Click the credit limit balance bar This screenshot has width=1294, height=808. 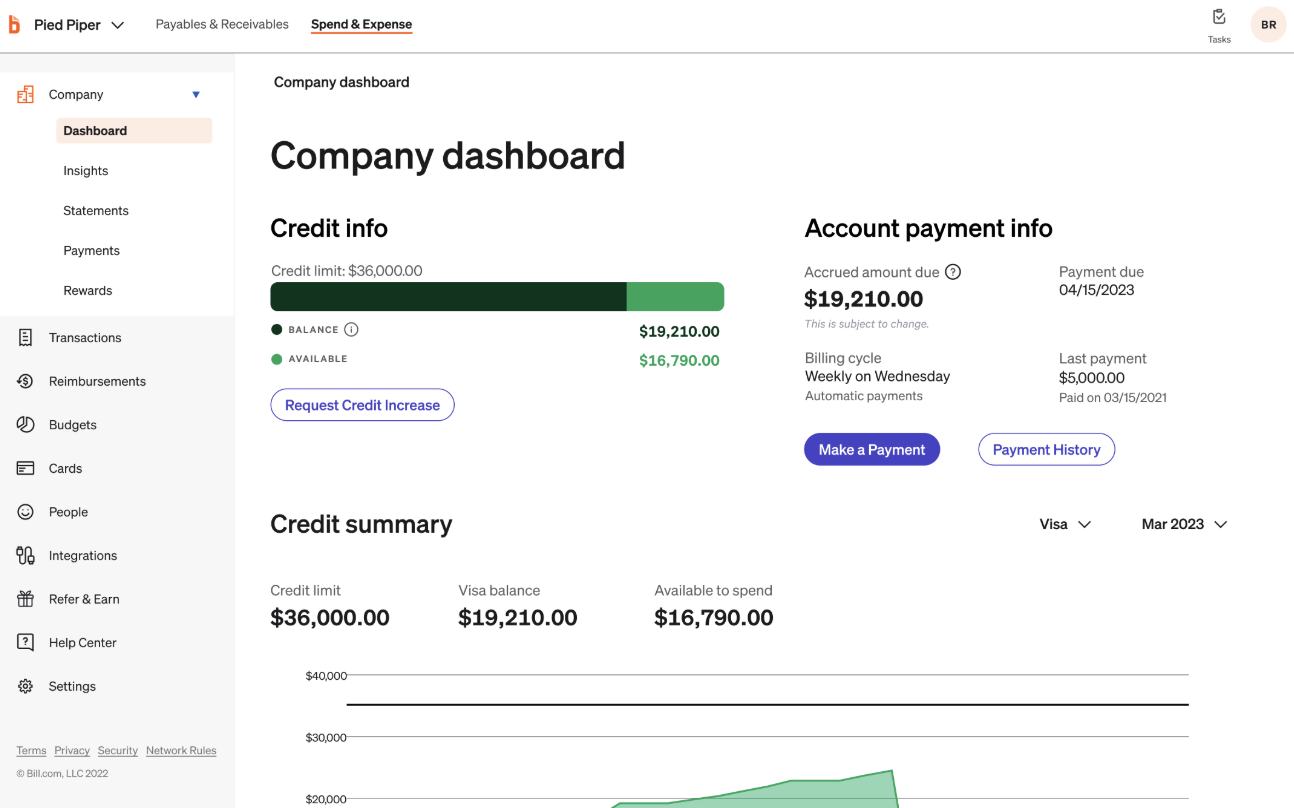tap(497, 296)
